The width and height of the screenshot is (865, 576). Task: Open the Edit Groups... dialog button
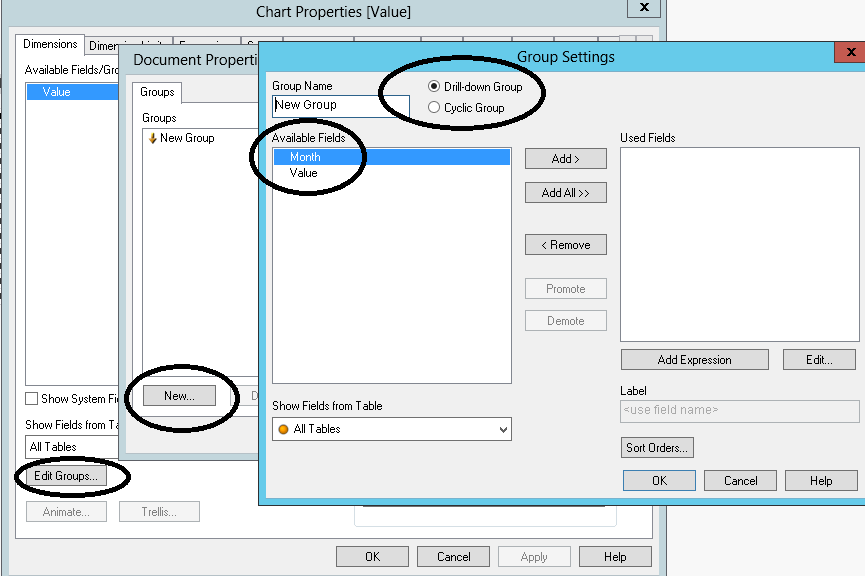tap(66, 476)
